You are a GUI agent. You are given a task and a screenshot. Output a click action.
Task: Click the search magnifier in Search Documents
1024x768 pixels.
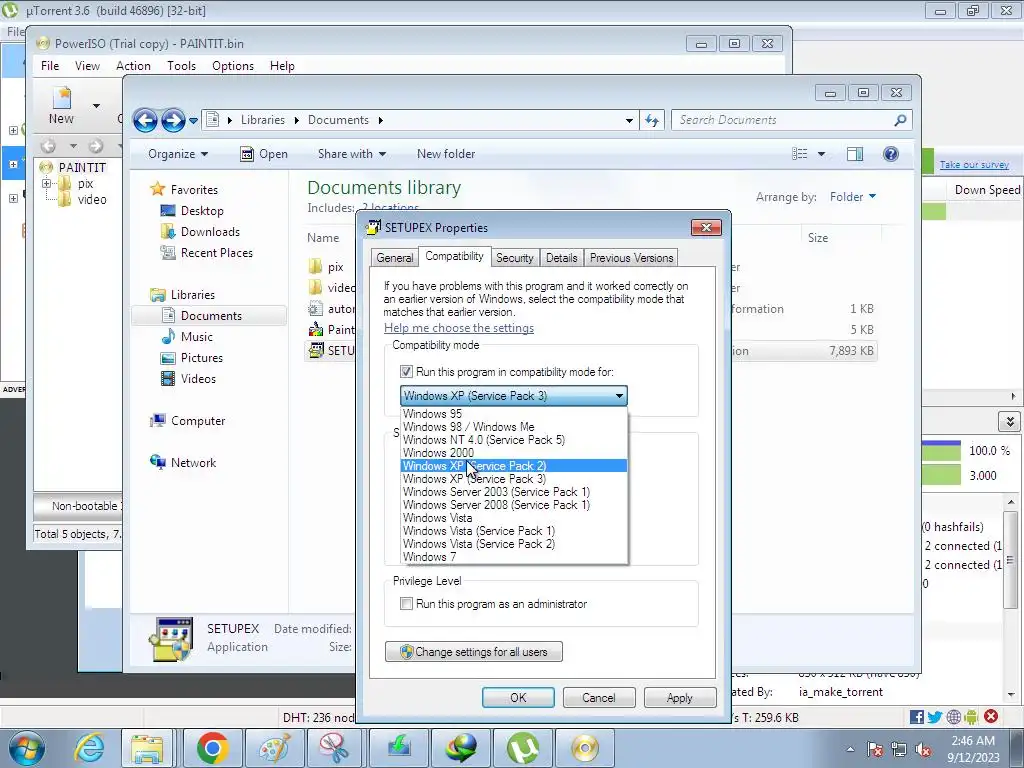click(900, 120)
